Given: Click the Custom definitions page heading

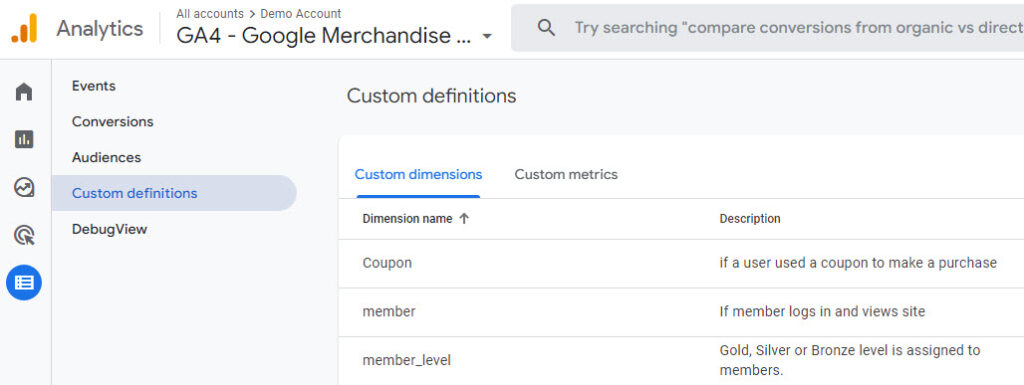Looking at the screenshot, I should (x=432, y=96).
